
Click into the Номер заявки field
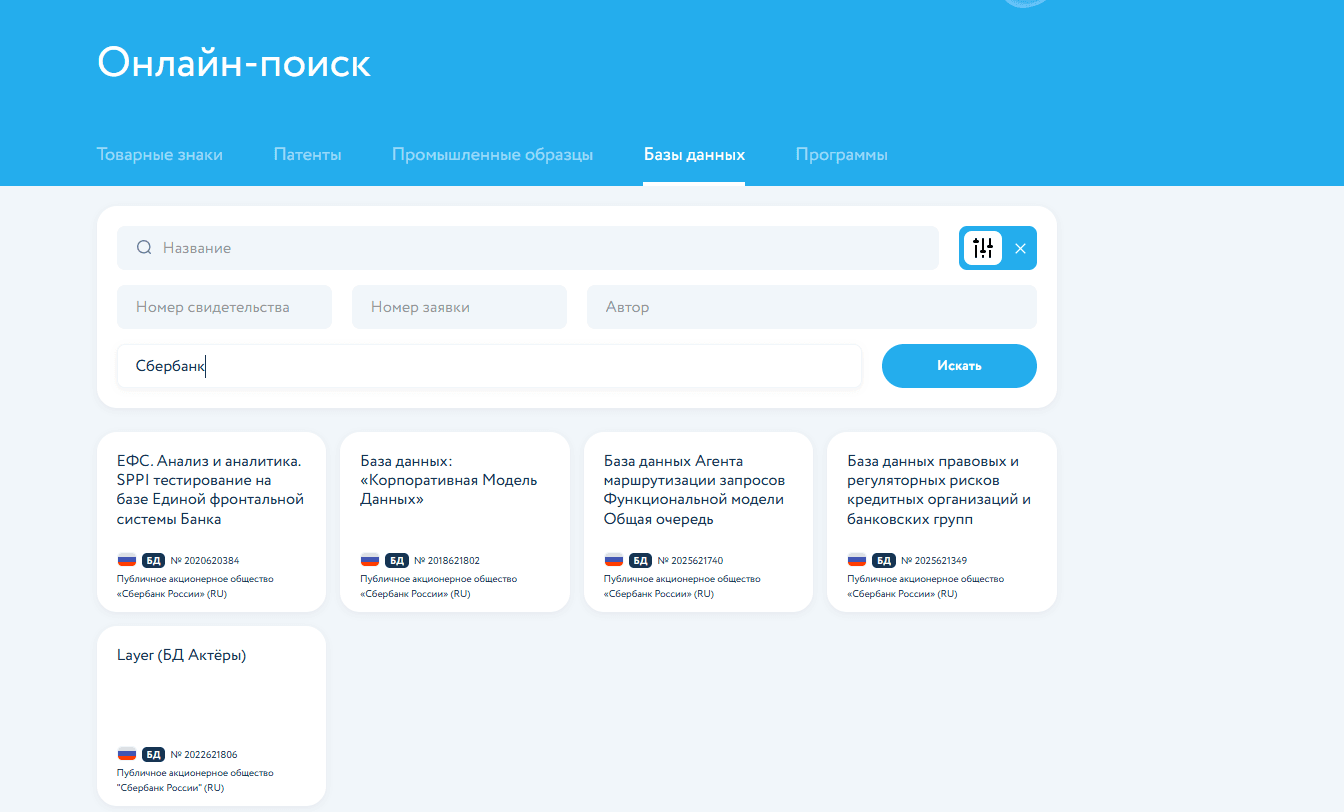click(x=459, y=307)
